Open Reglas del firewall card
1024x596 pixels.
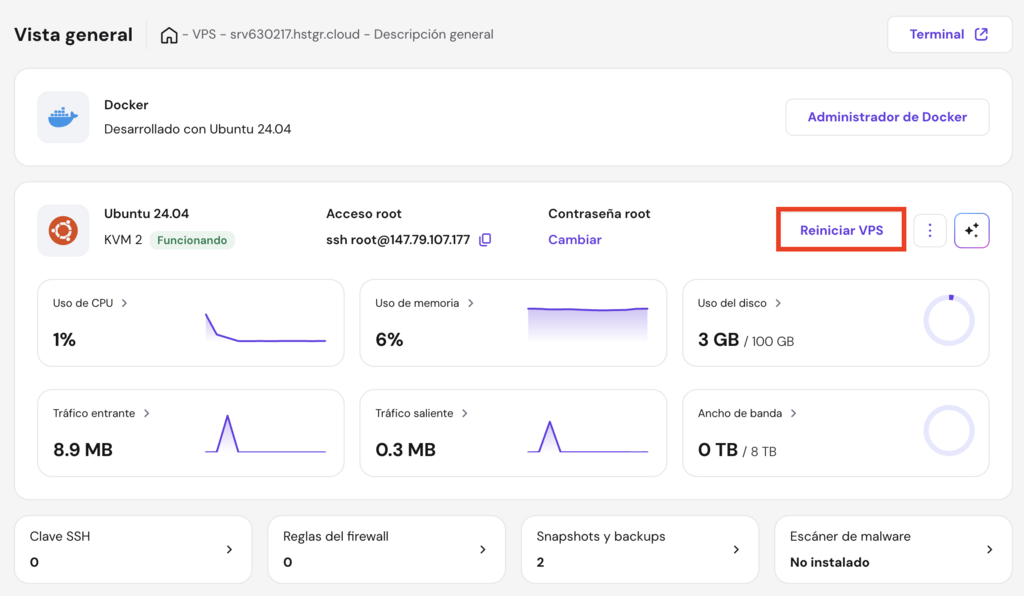click(x=386, y=549)
